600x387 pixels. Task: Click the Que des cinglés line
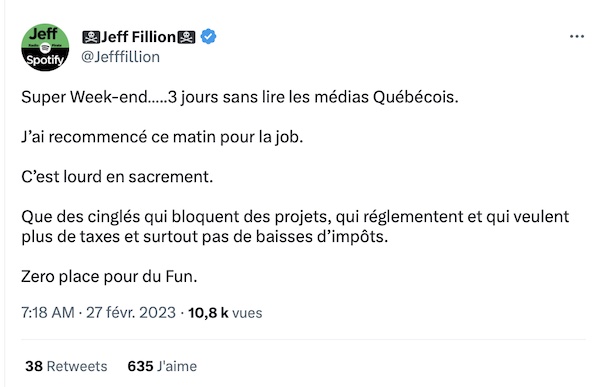tap(295, 217)
